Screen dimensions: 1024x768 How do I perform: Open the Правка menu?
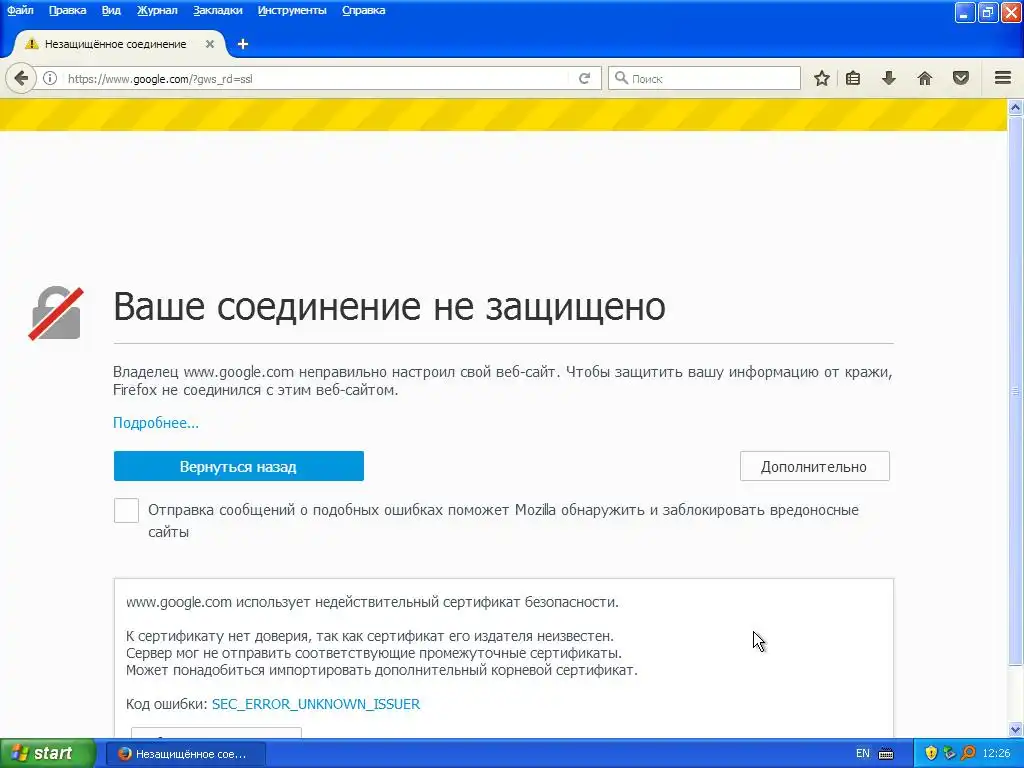click(x=67, y=10)
